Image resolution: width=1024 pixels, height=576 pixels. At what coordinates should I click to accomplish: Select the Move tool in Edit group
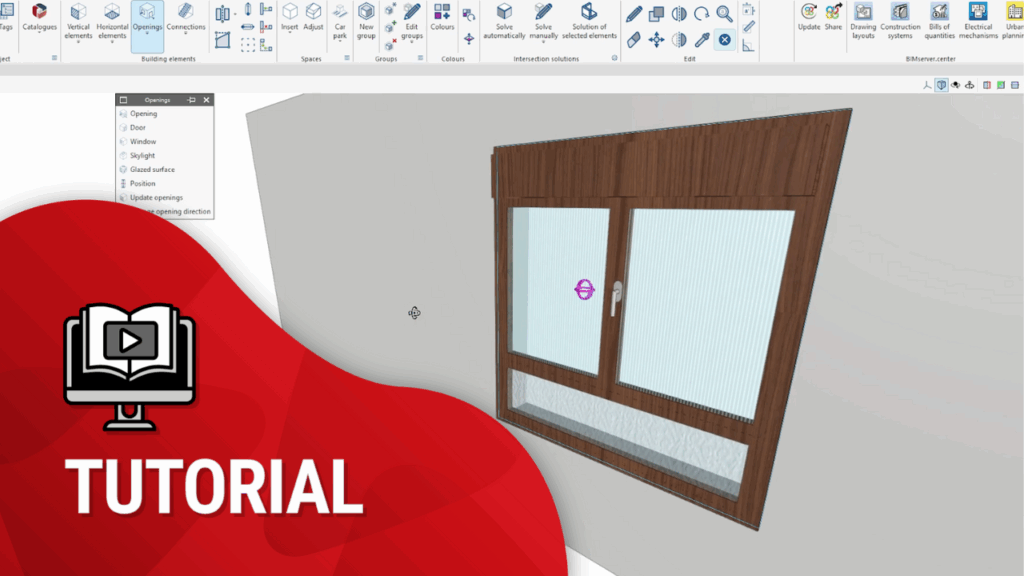(656, 40)
